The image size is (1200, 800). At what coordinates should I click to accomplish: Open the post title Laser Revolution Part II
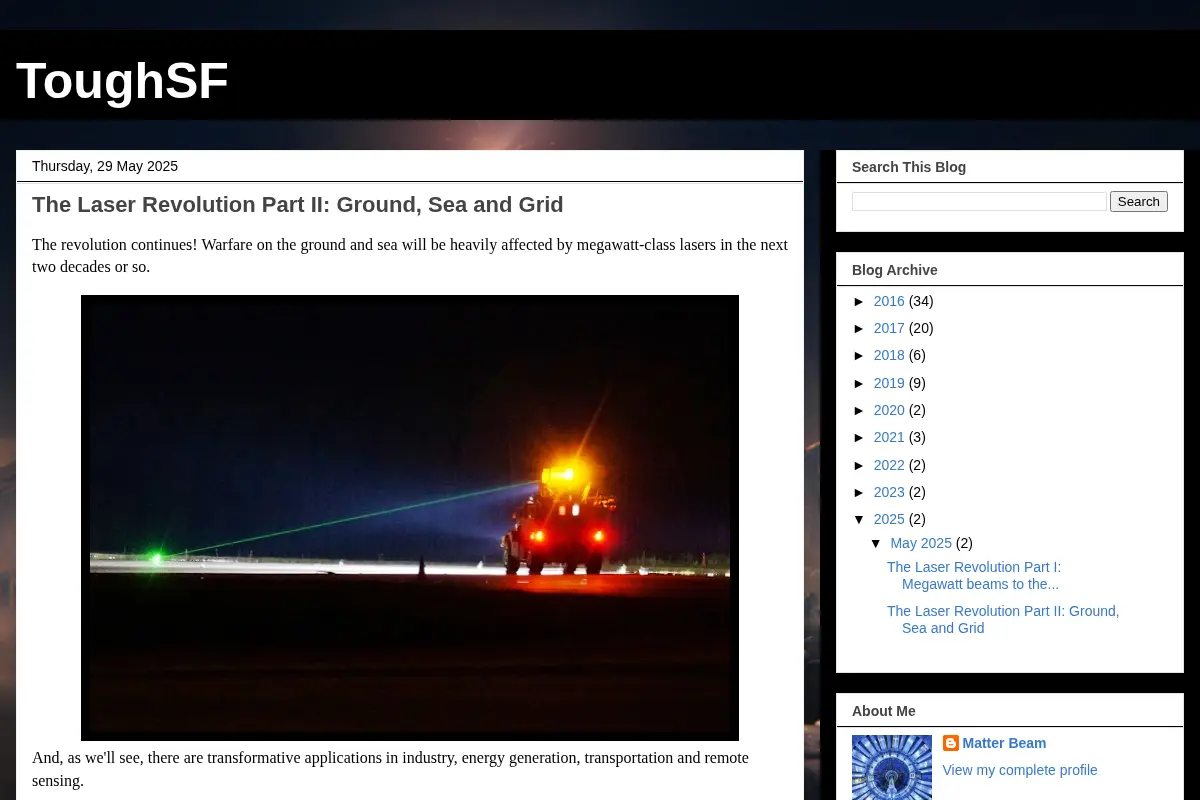298,205
